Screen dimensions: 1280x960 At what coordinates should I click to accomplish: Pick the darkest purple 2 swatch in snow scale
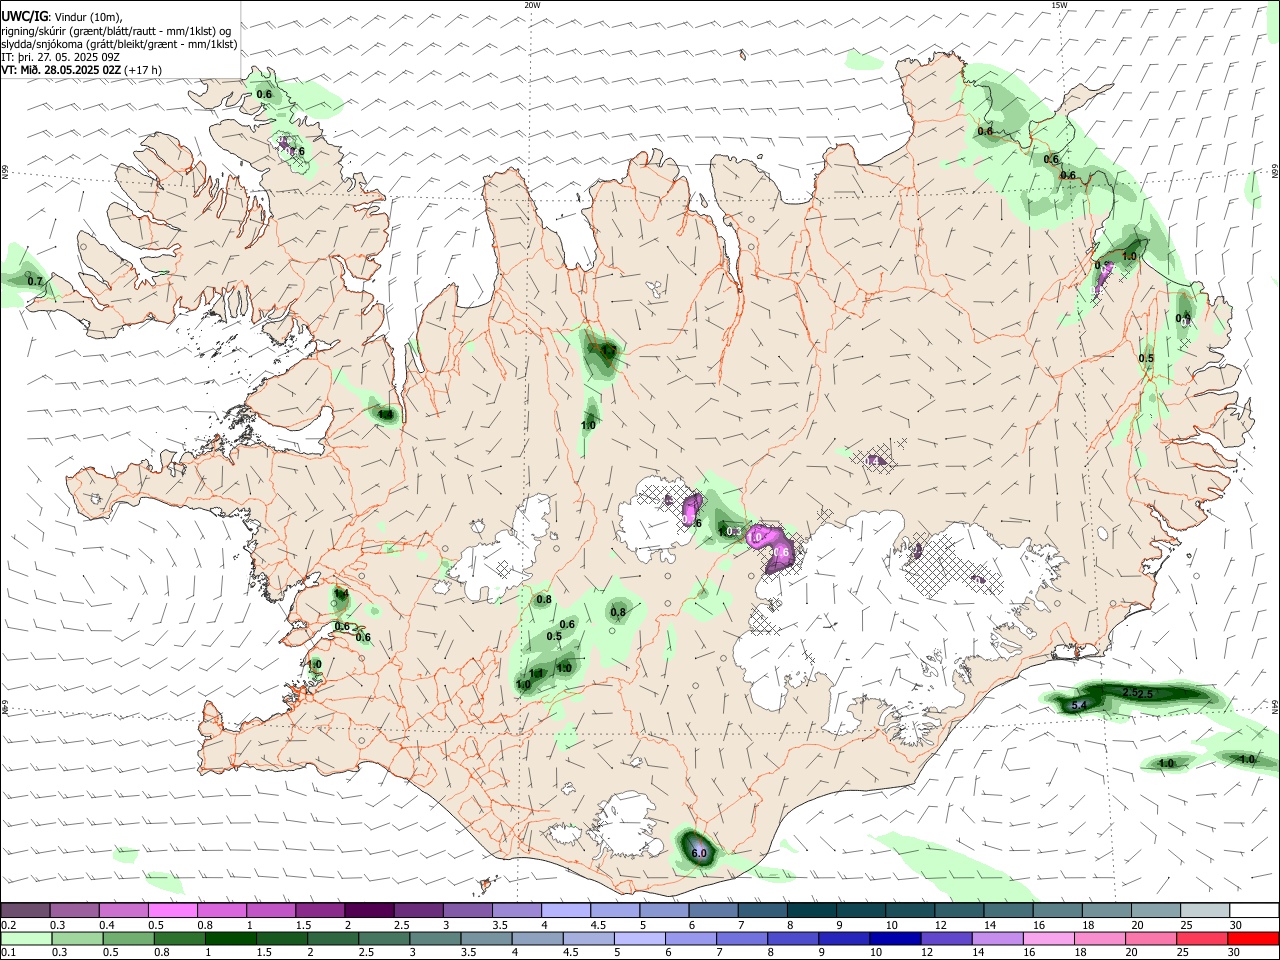[369, 911]
